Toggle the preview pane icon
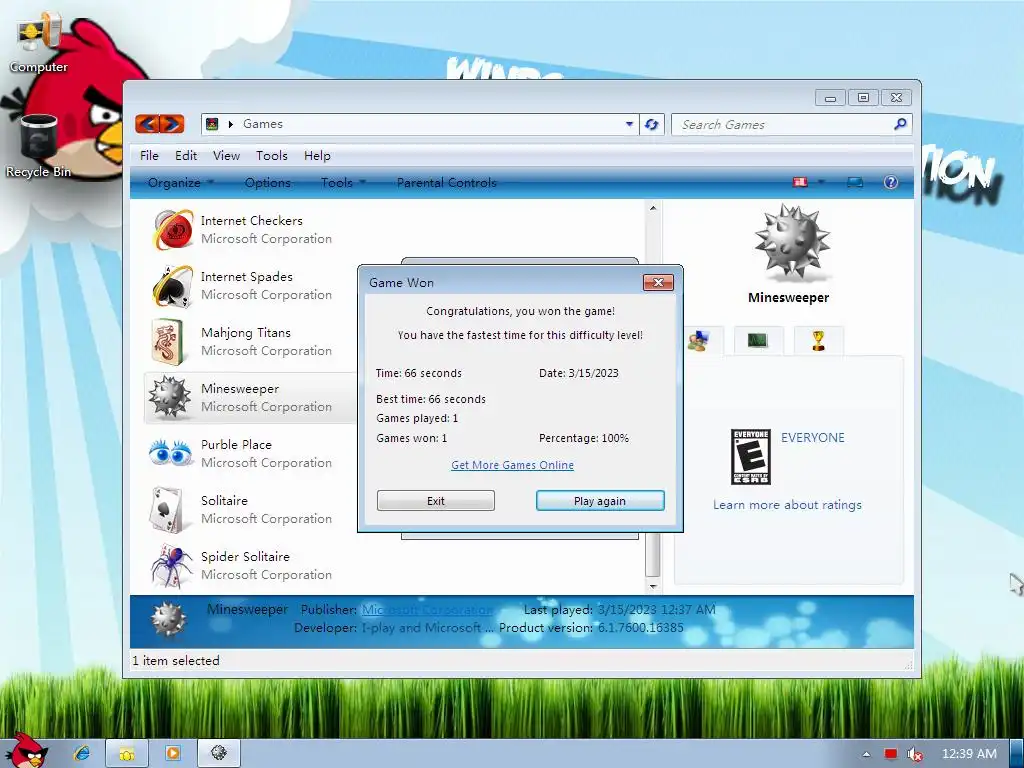The image size is (1024, 768). pos(855,182)
